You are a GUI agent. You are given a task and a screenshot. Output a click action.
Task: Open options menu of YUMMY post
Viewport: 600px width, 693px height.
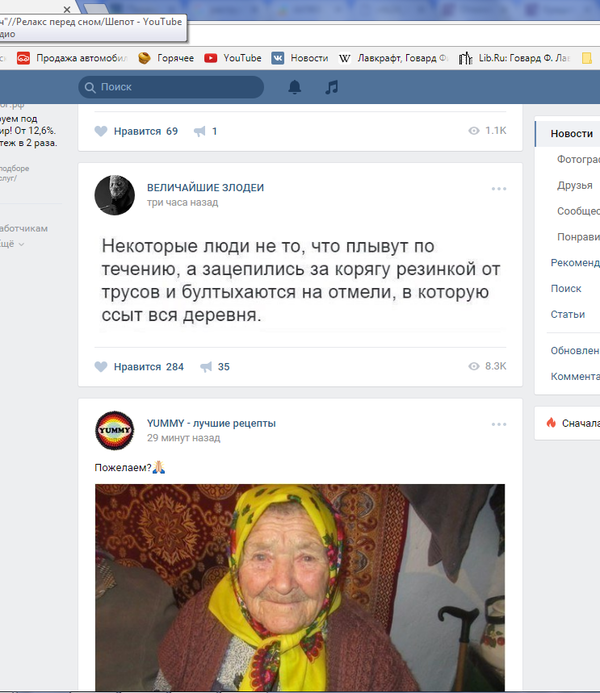[498, 424]
